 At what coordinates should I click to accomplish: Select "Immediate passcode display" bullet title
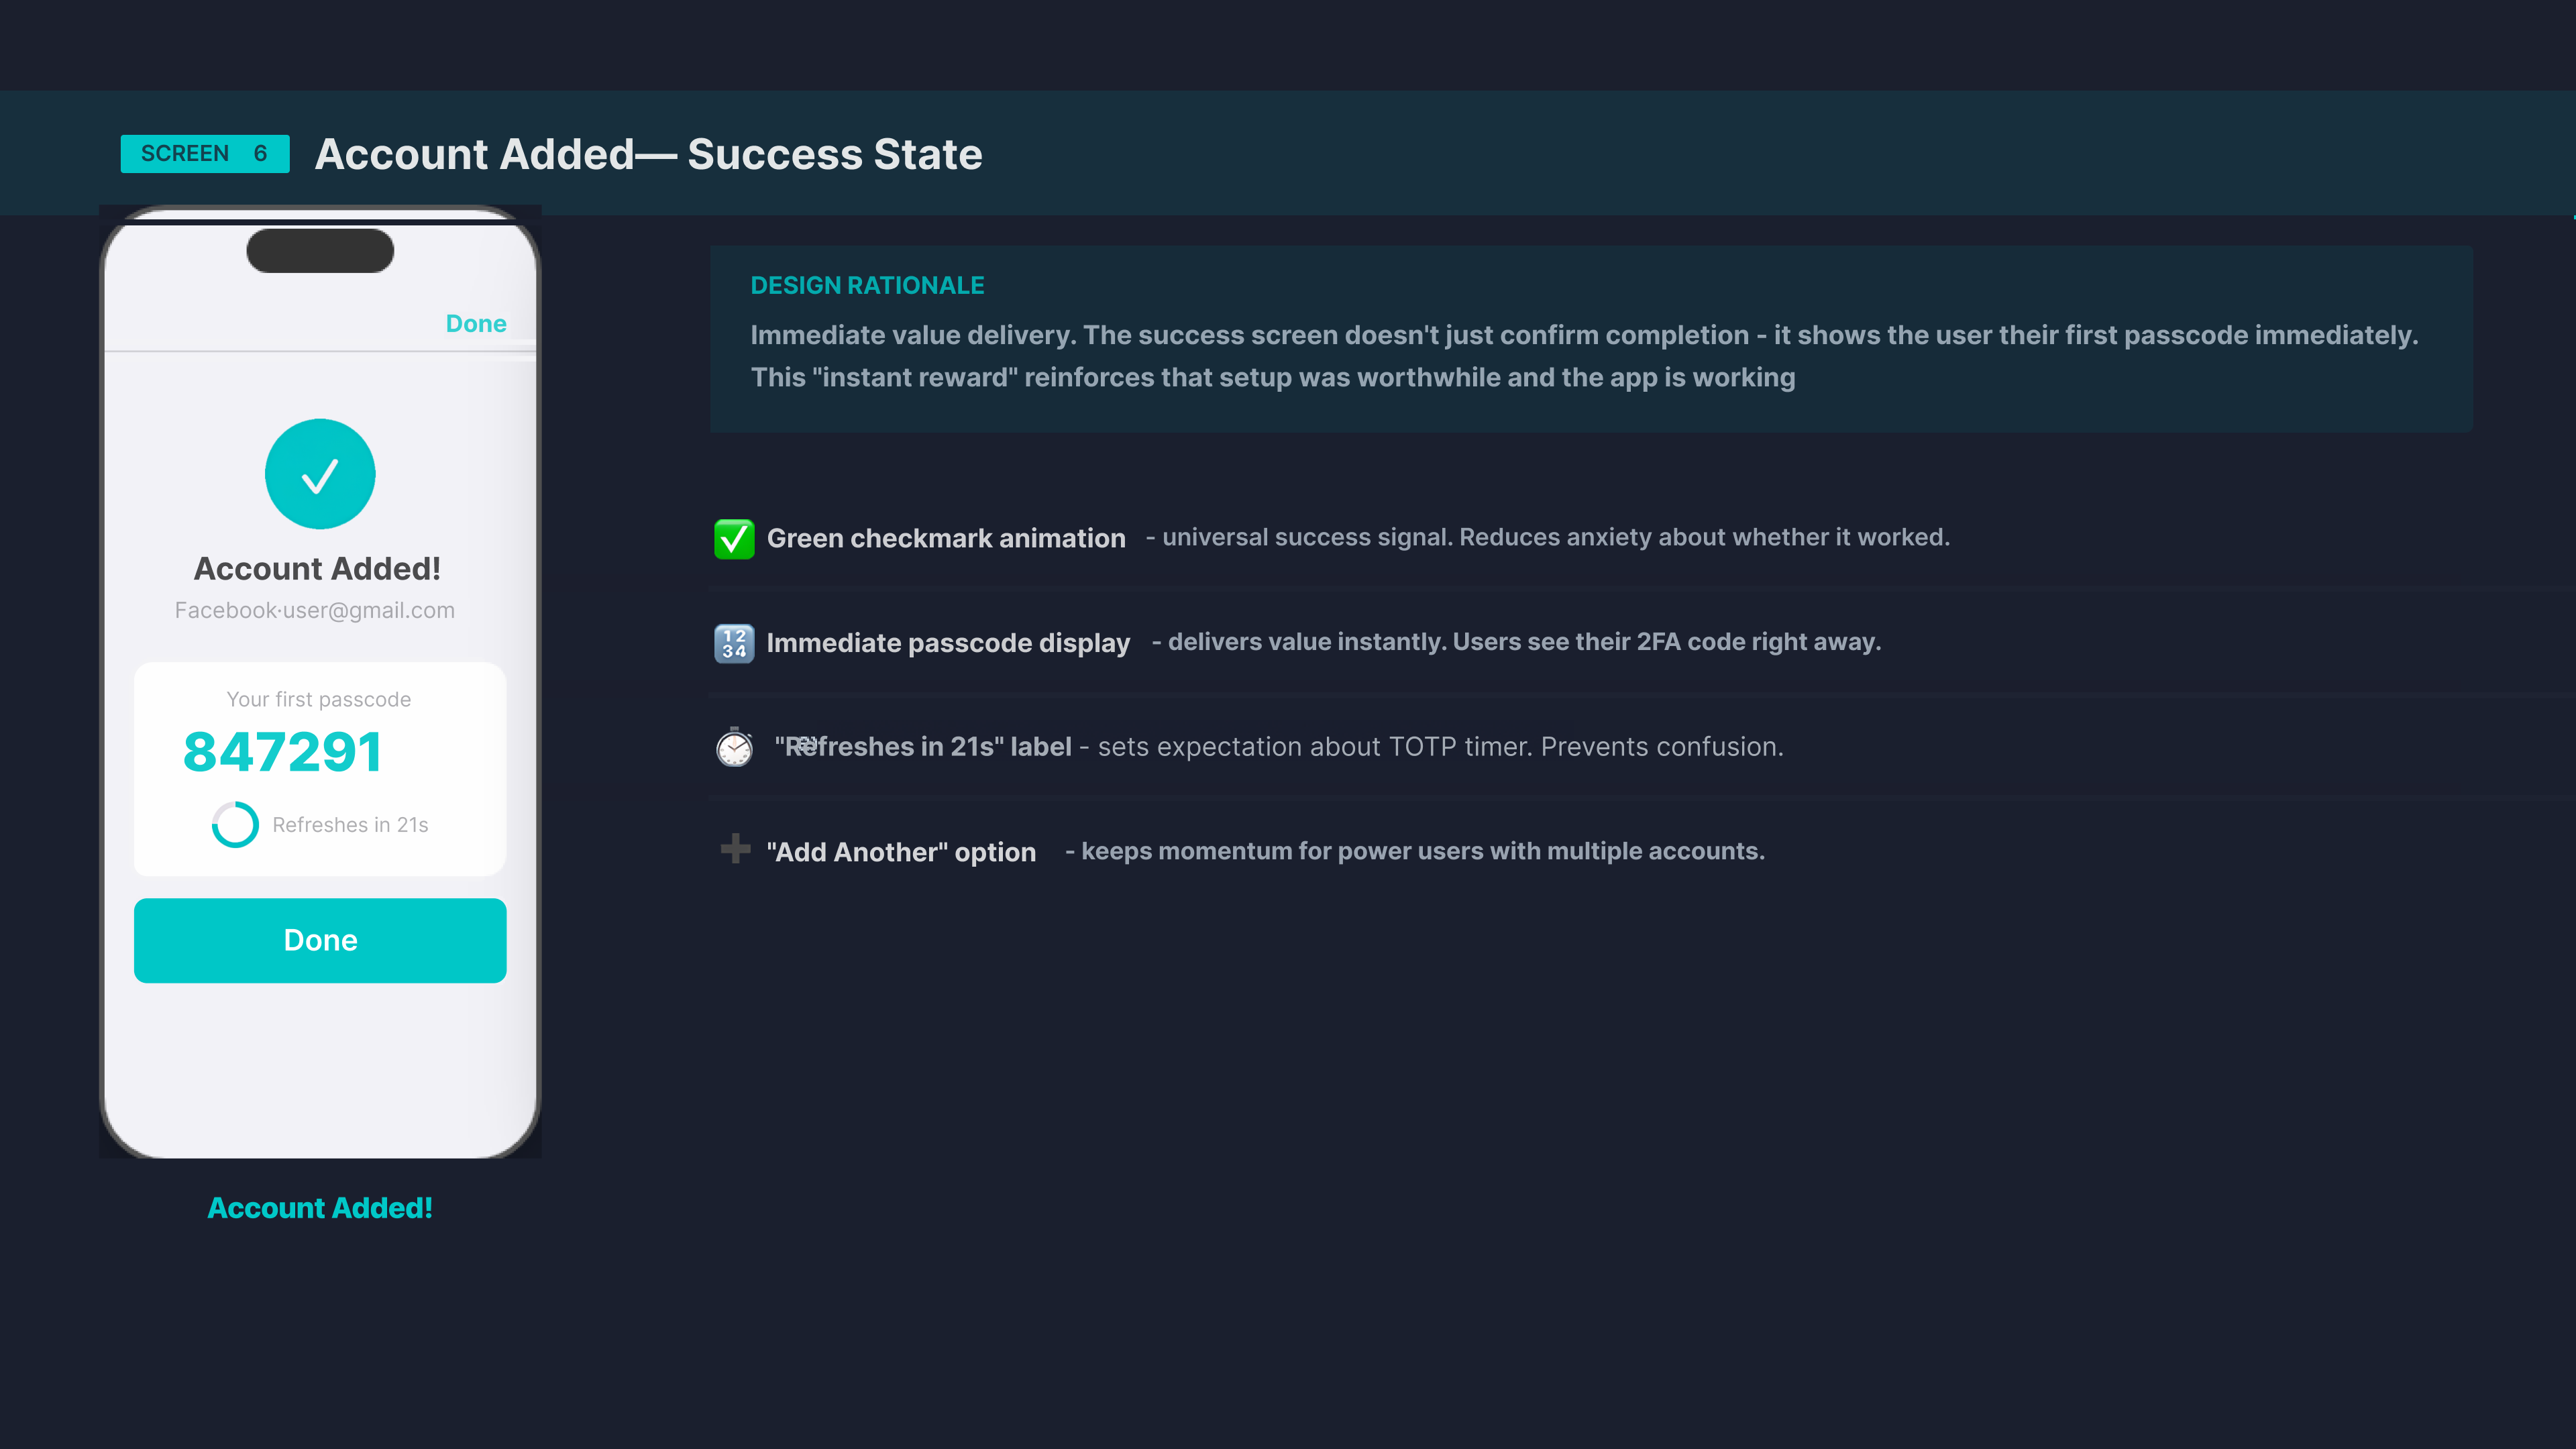coord(948,643)
